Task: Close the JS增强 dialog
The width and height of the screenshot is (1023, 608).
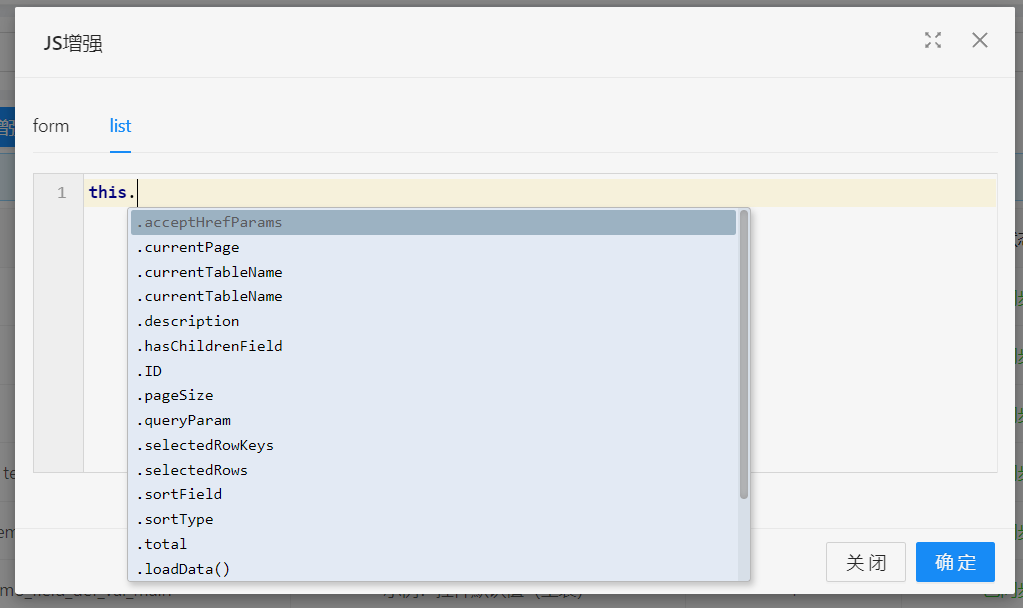Action: (x=980, y=40)
